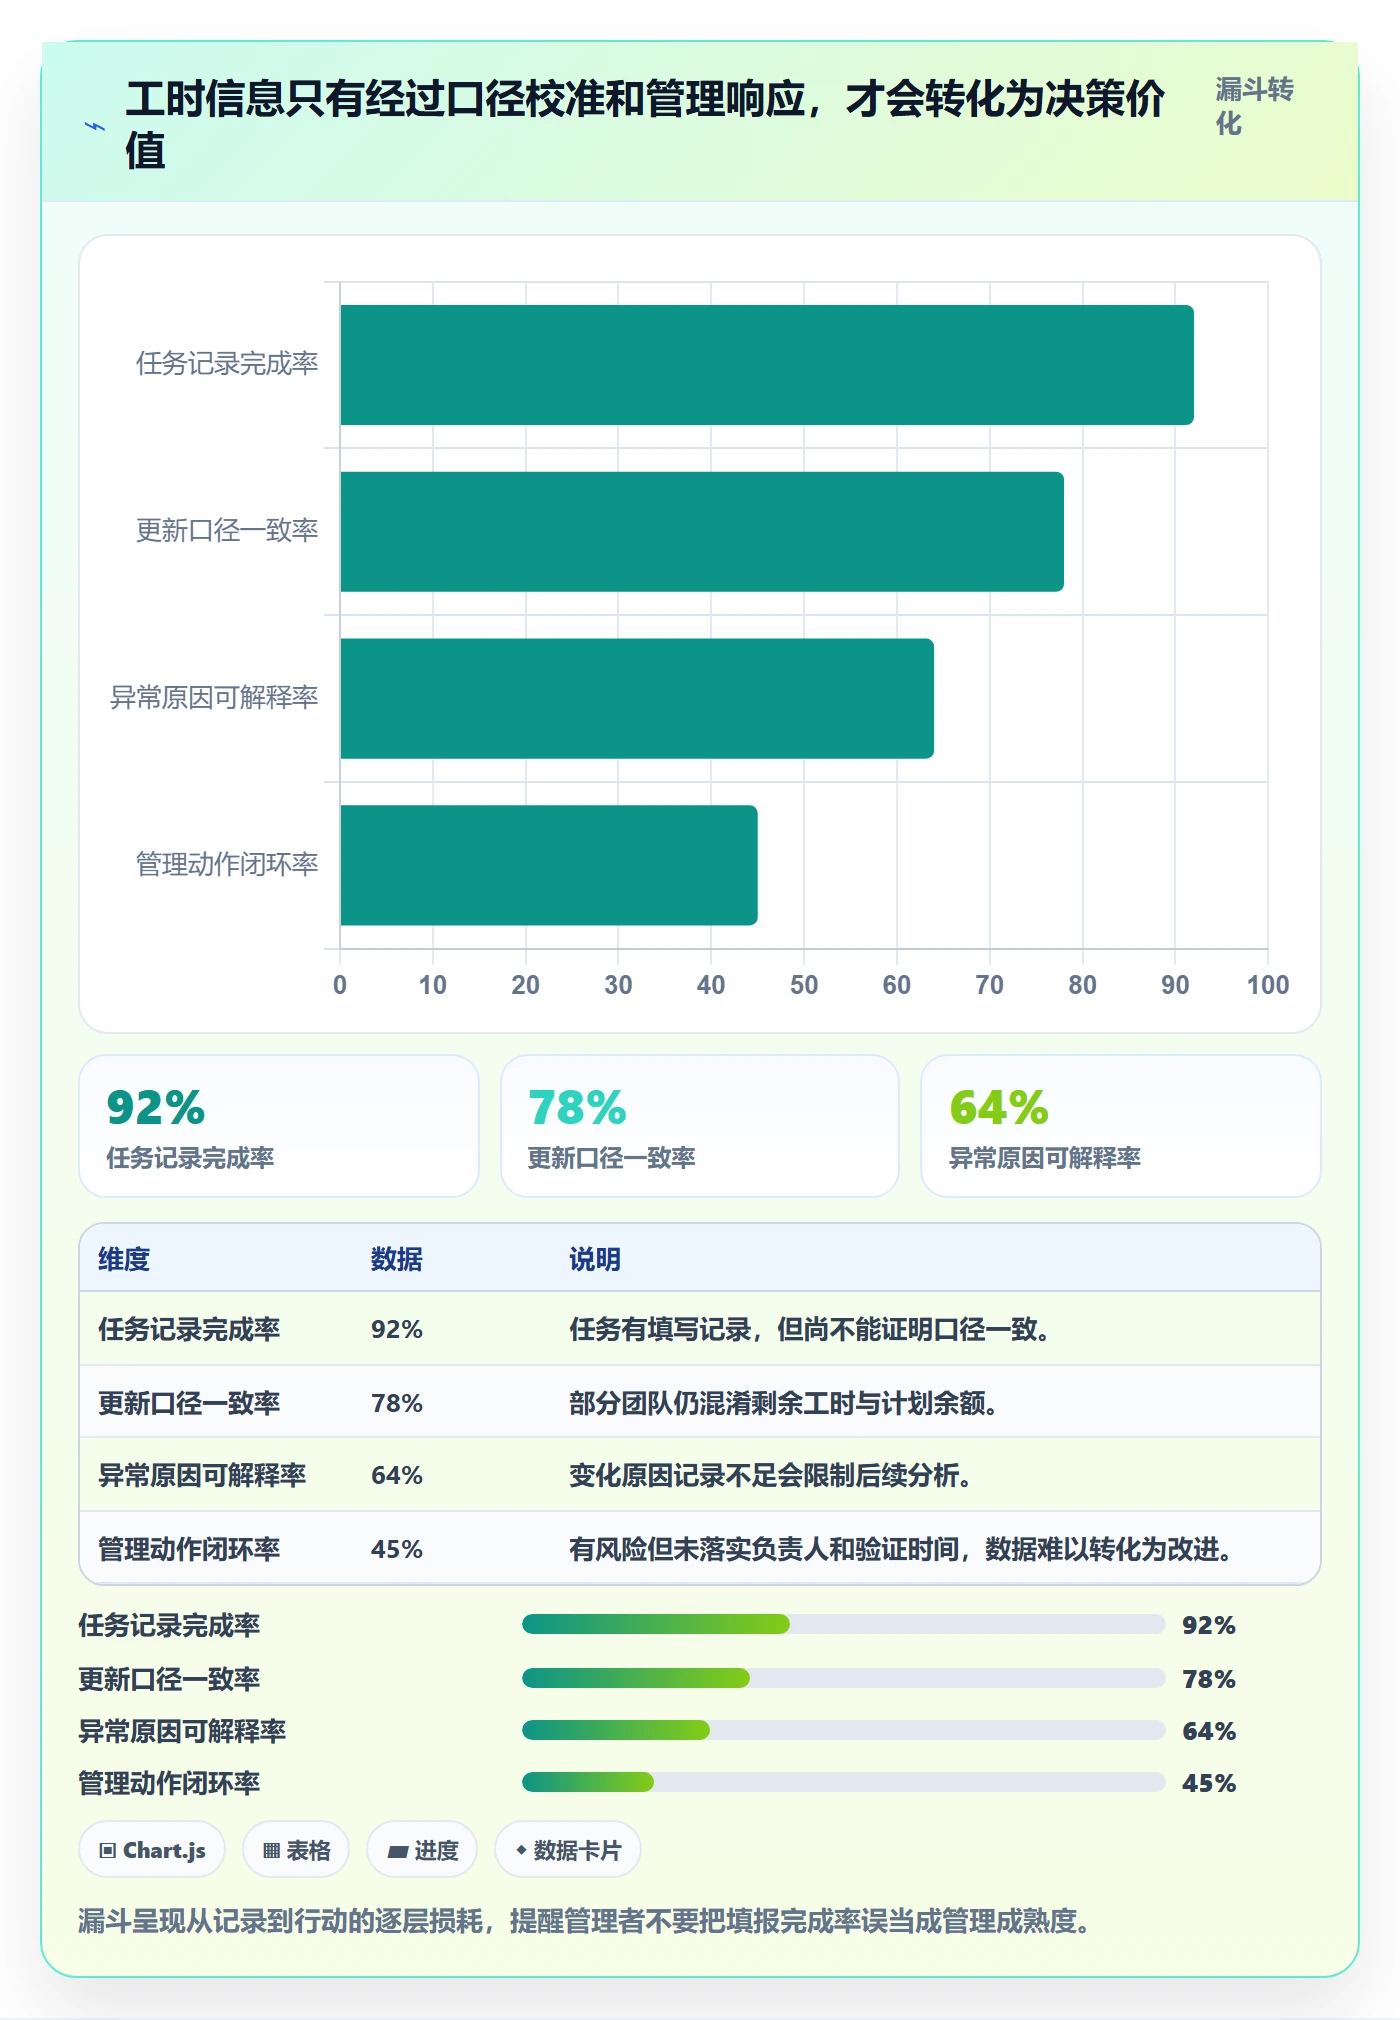Click the 数据 column header
Screen dimensions: 1400x2020
coord(397,1259)
